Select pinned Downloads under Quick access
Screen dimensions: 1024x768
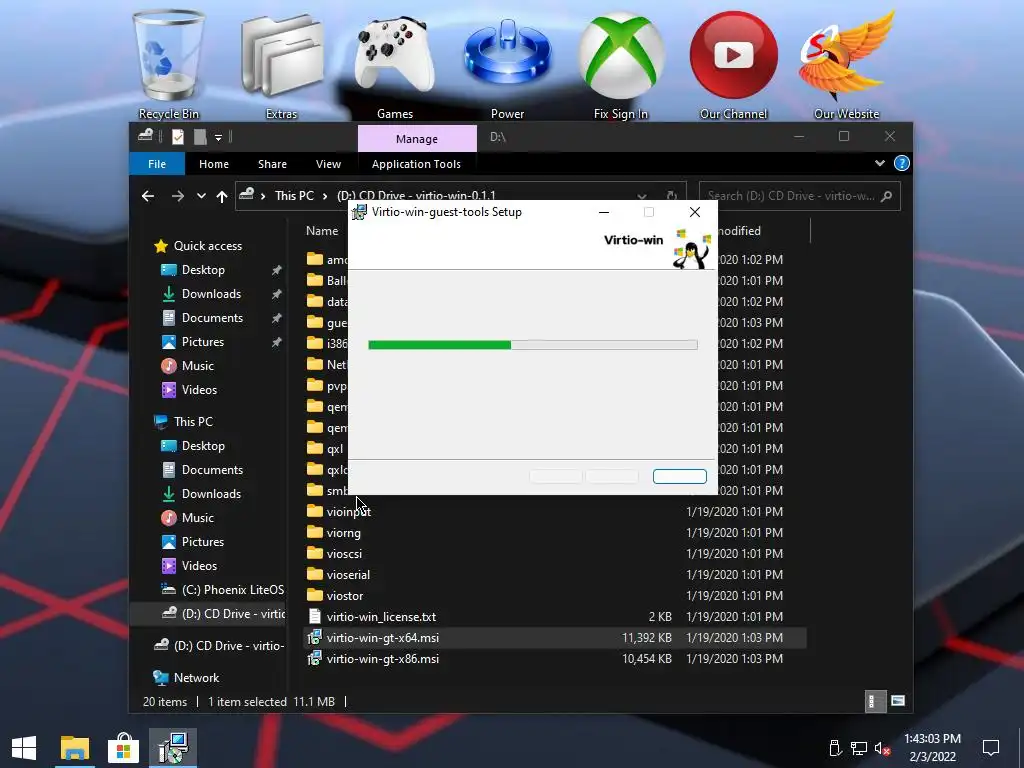[212, 294]
